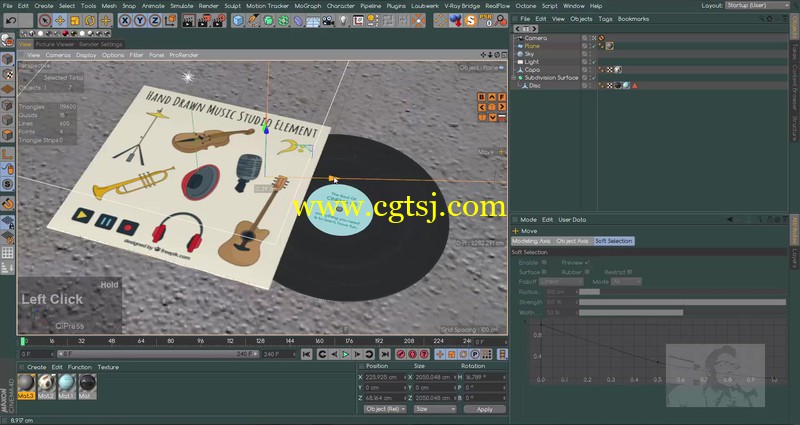
Task: Add a Camera object from toolbar
Action: pos(328,20)
